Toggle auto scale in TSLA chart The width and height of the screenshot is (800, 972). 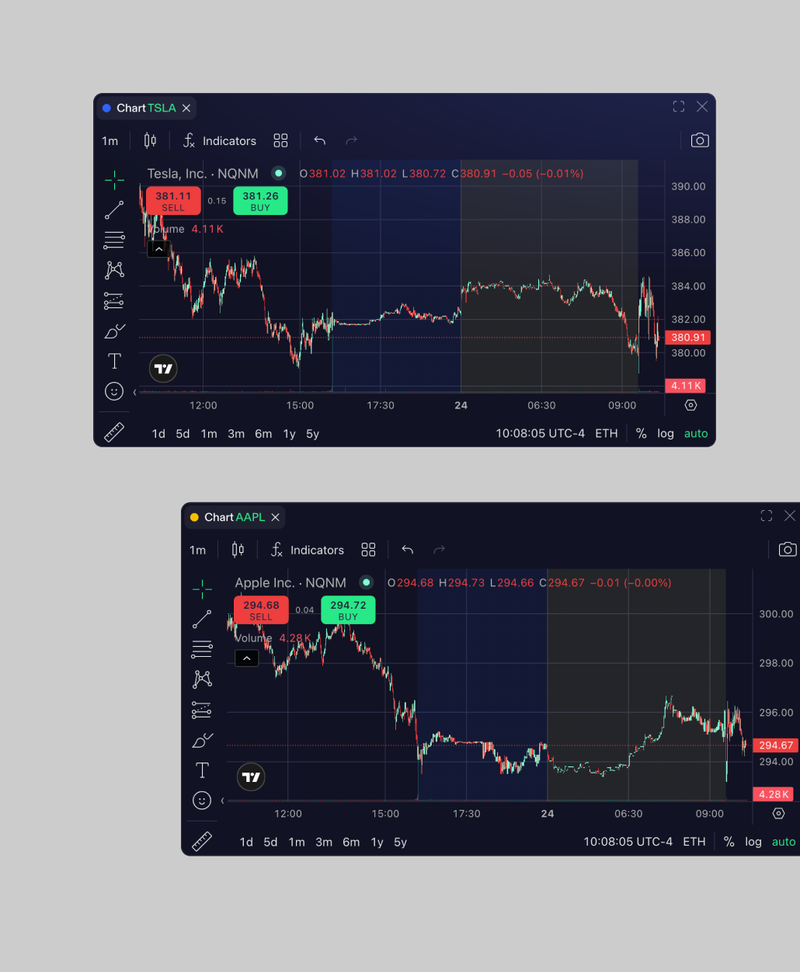pos(696,433)
